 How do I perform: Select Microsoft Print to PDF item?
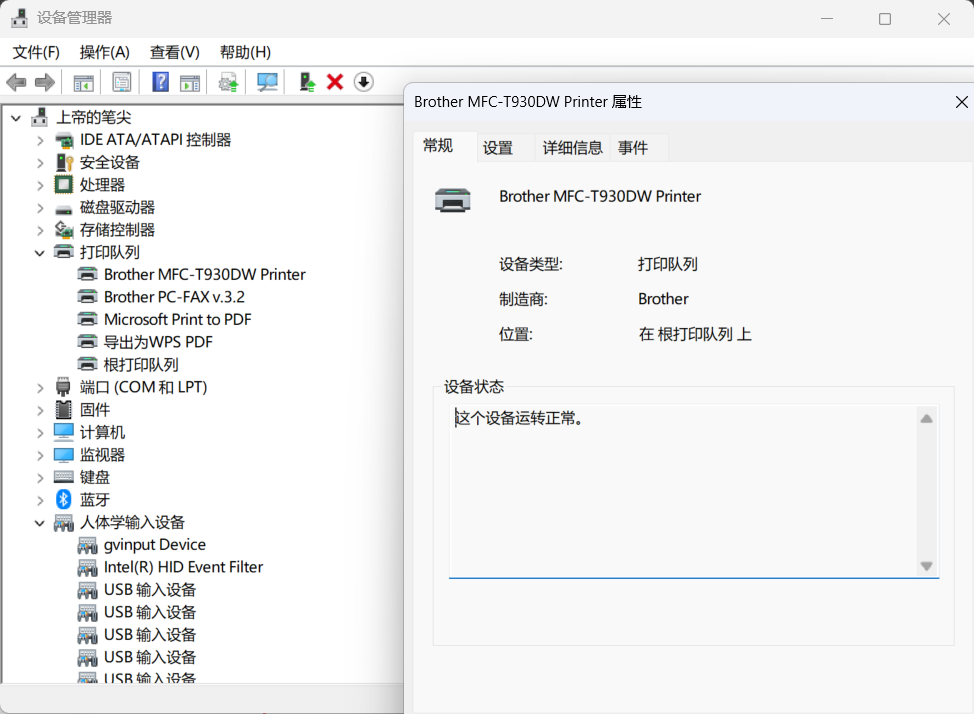point(178,319)
